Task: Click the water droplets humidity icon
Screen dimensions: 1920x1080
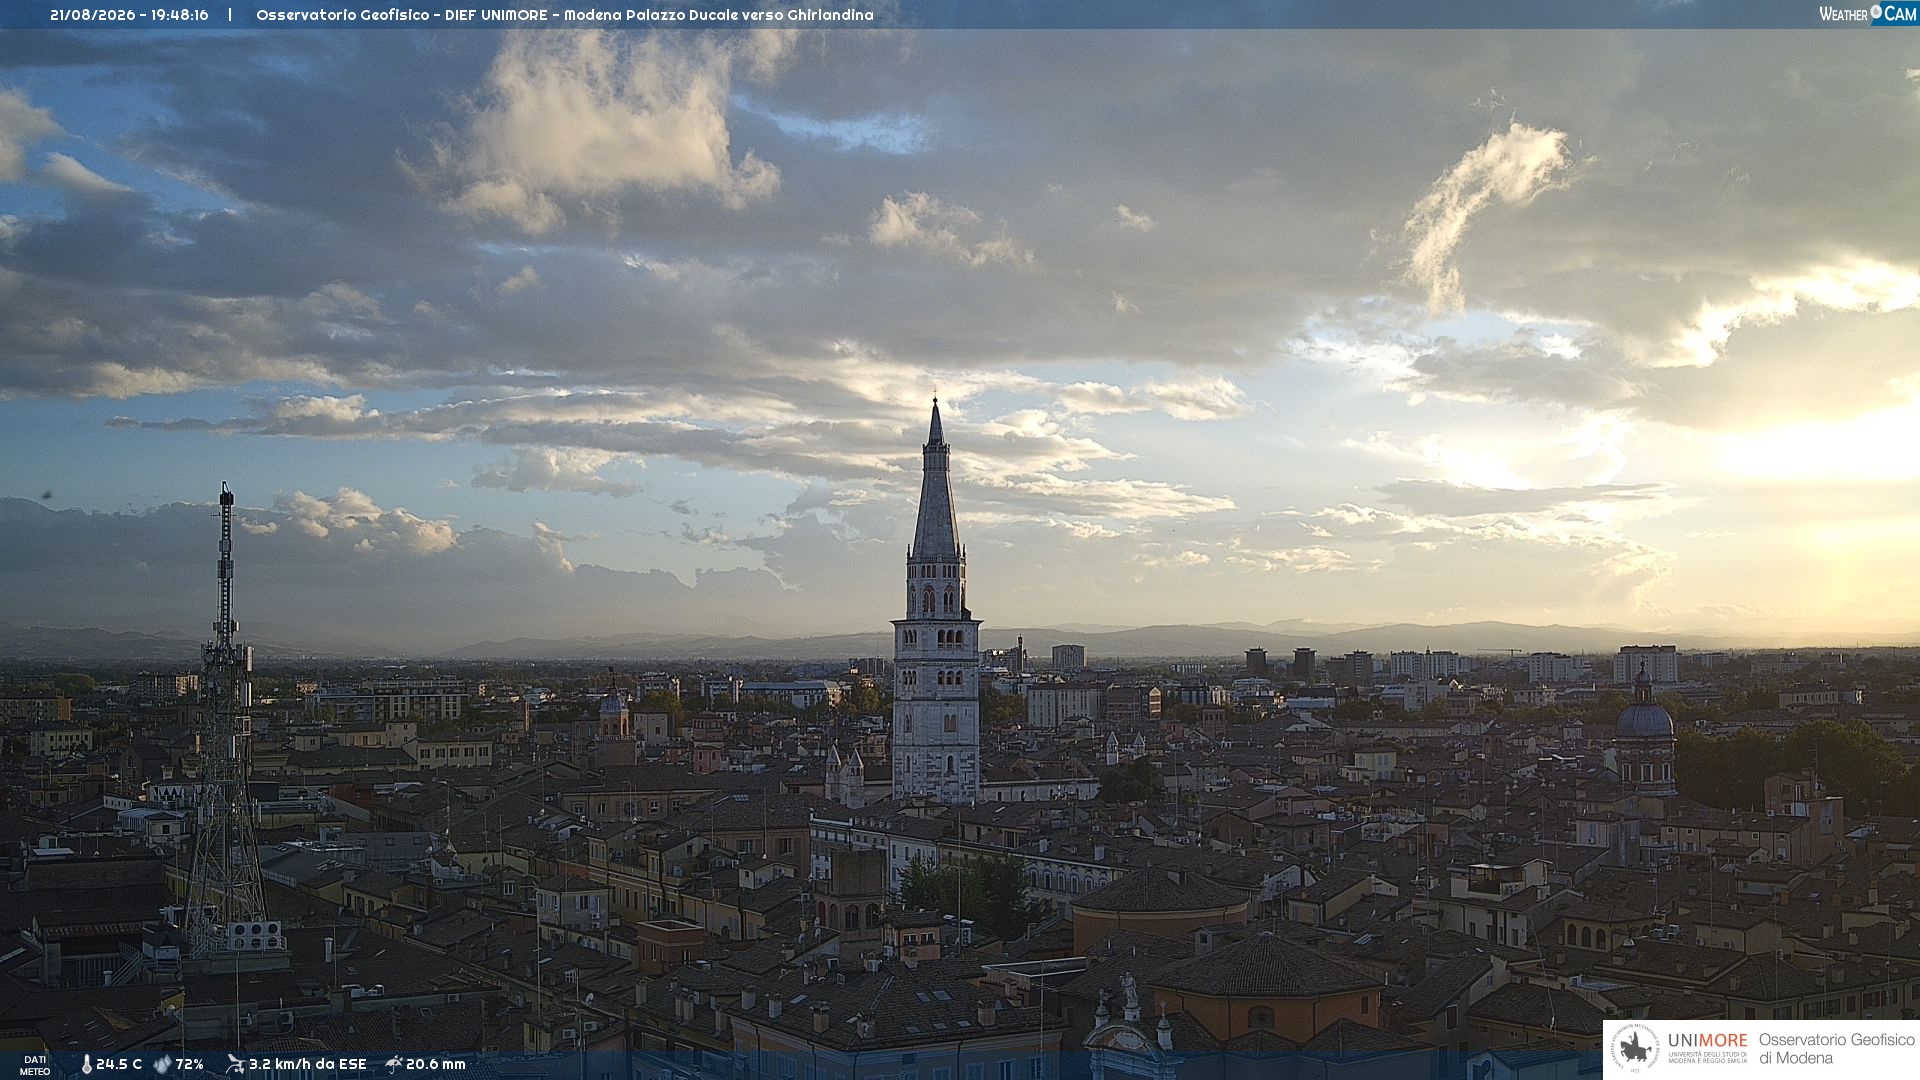Action: 162,1064
